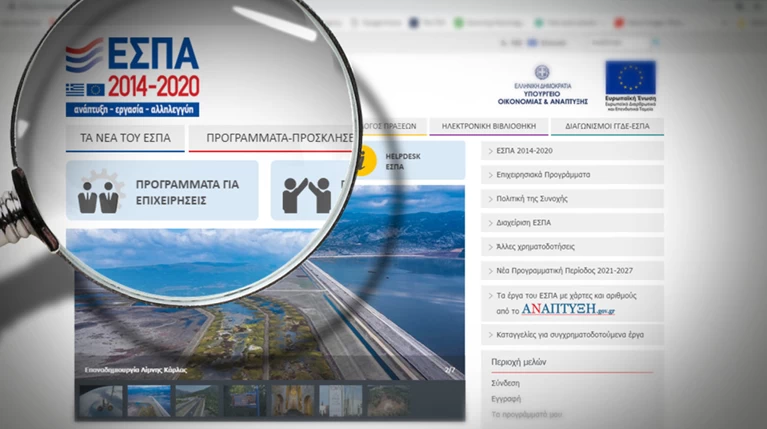Open Τα προγράμματά μου link
The width and height of the screenshot is (767, 429).
click(526, 415)
